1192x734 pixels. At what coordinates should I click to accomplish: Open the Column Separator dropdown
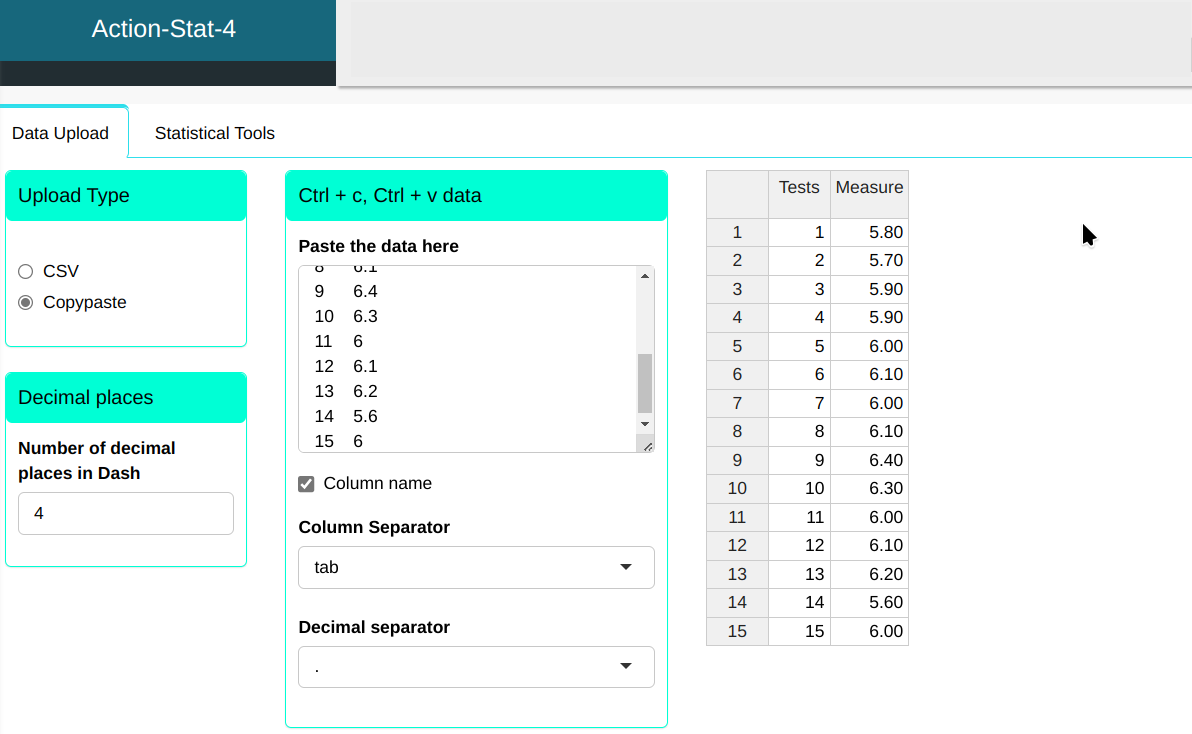pos(476,567)
